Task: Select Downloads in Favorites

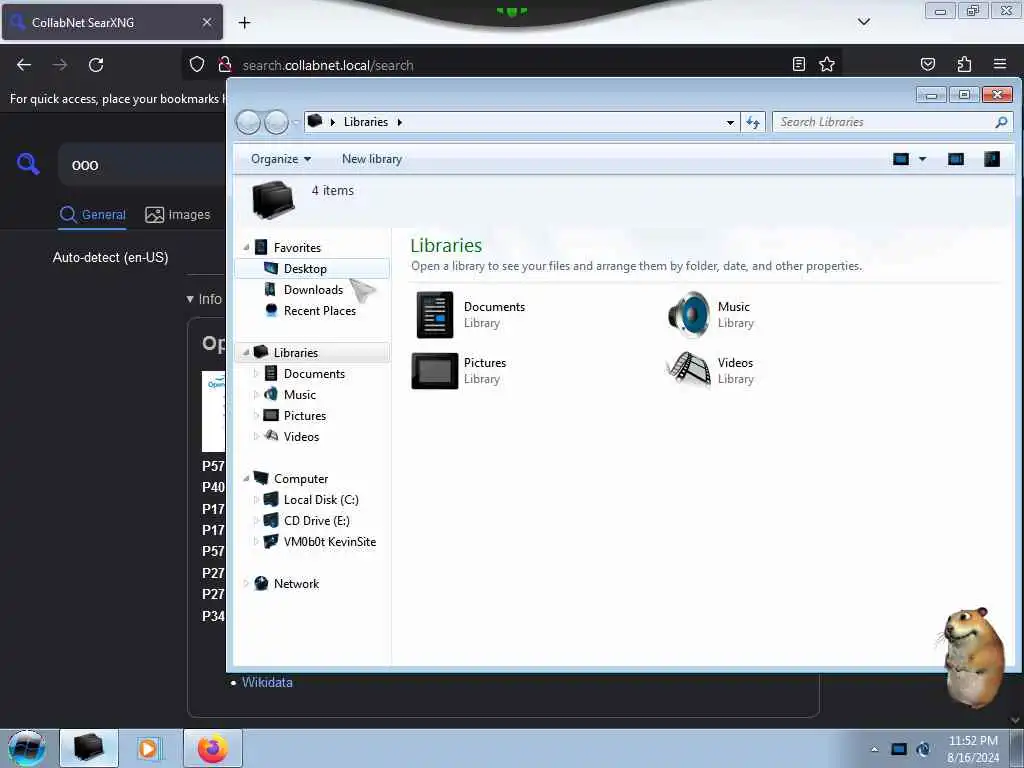Action: tap(313, 289)
